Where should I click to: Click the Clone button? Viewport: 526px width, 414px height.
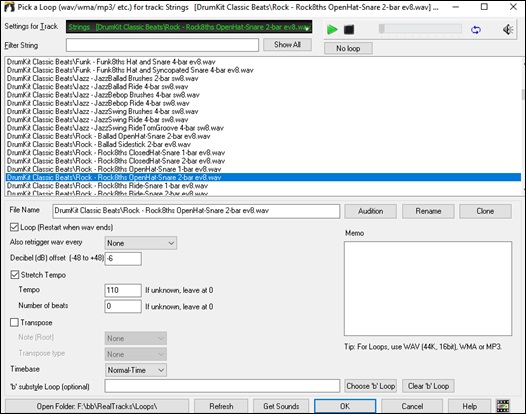click(x=485, y=211)
